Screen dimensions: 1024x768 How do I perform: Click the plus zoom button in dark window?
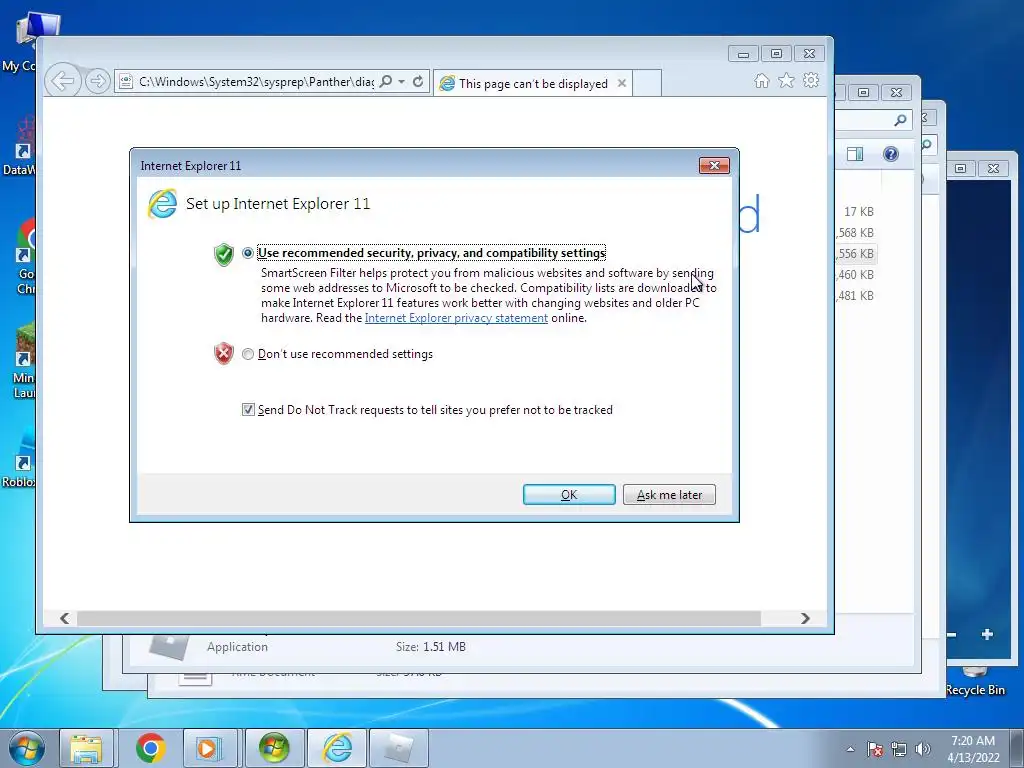pos(987,634)
